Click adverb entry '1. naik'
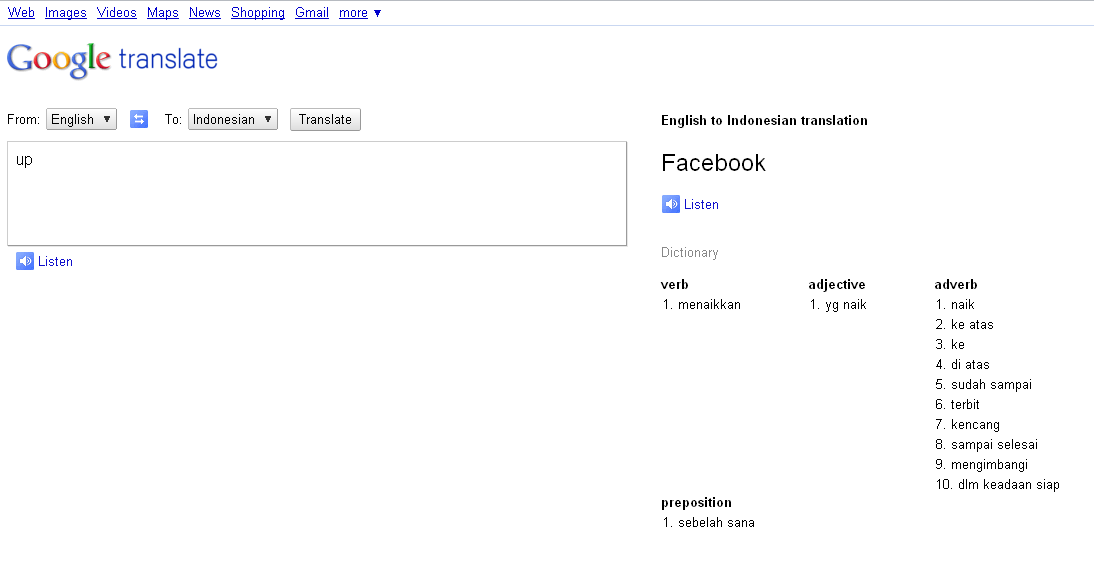Image resolution: width=1094 pixels, height=563 pixels. (x=955, y=304)
